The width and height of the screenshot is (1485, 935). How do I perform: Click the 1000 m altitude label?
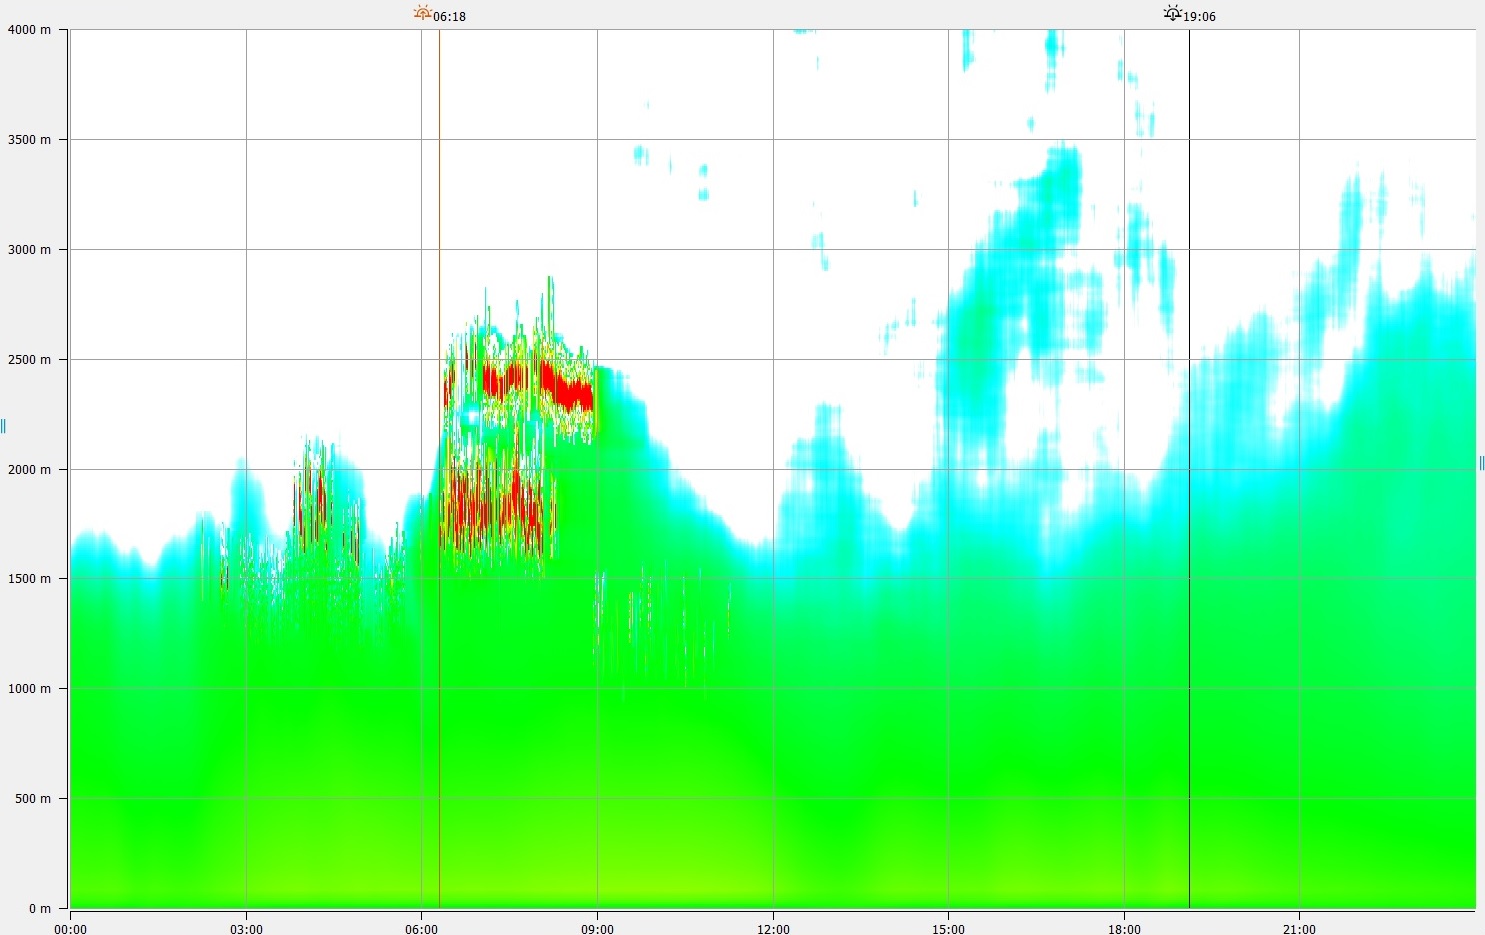point(29,689)
